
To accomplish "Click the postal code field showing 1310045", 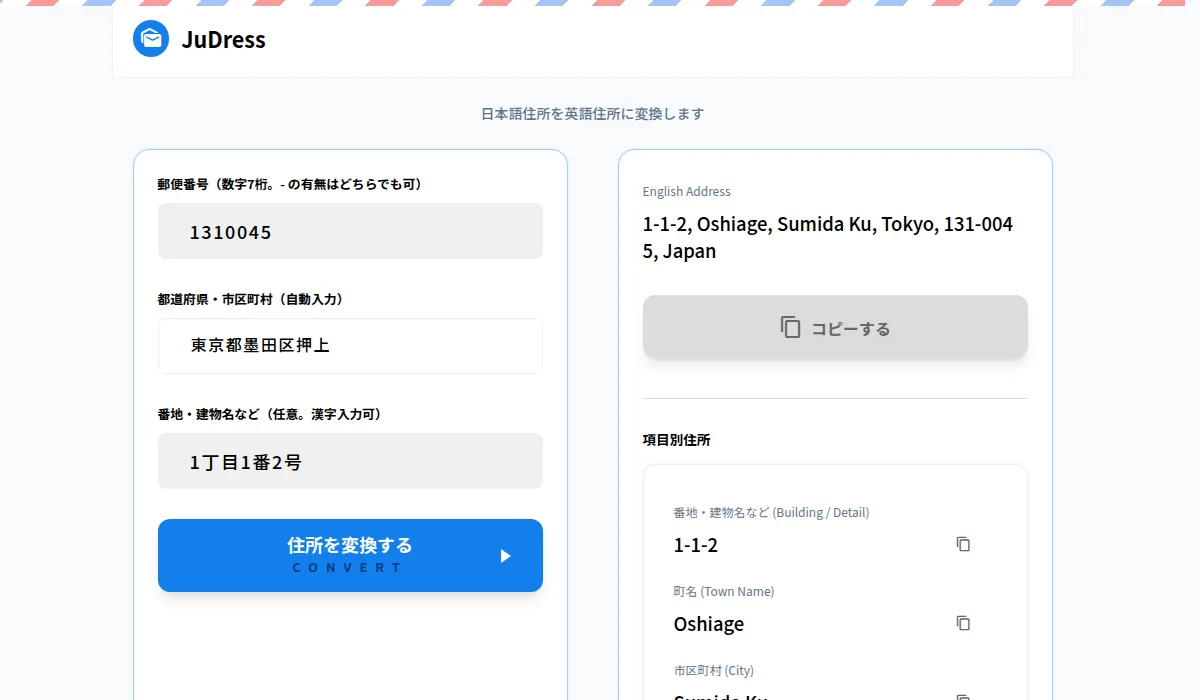I will [350, 231].
